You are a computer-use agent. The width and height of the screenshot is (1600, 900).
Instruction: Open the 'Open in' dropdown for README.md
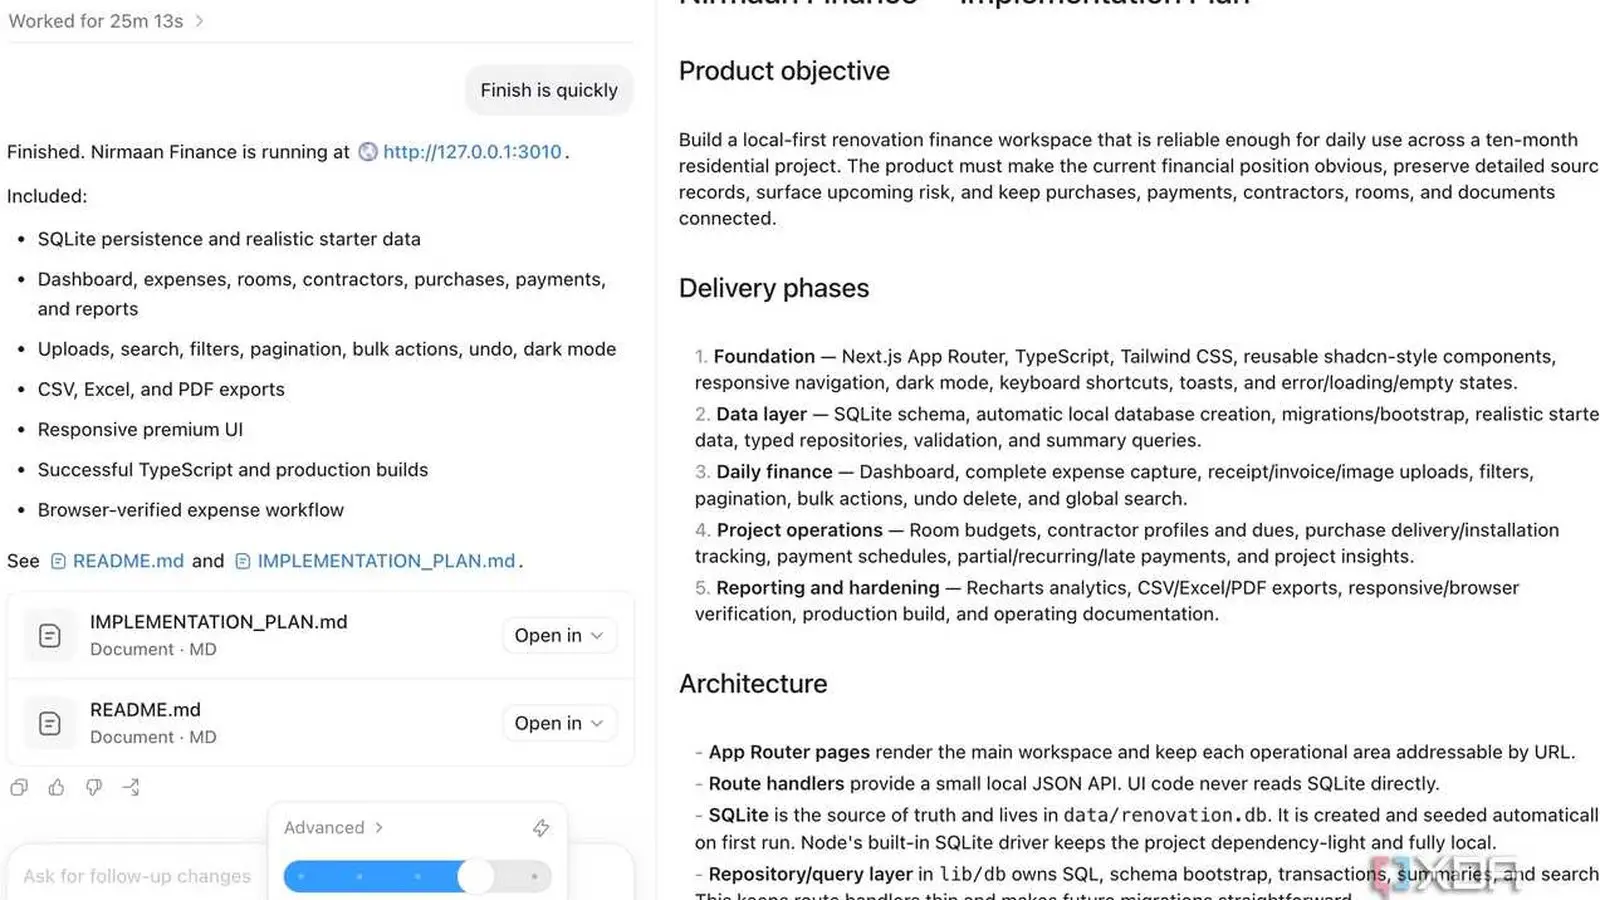(559, 724)
